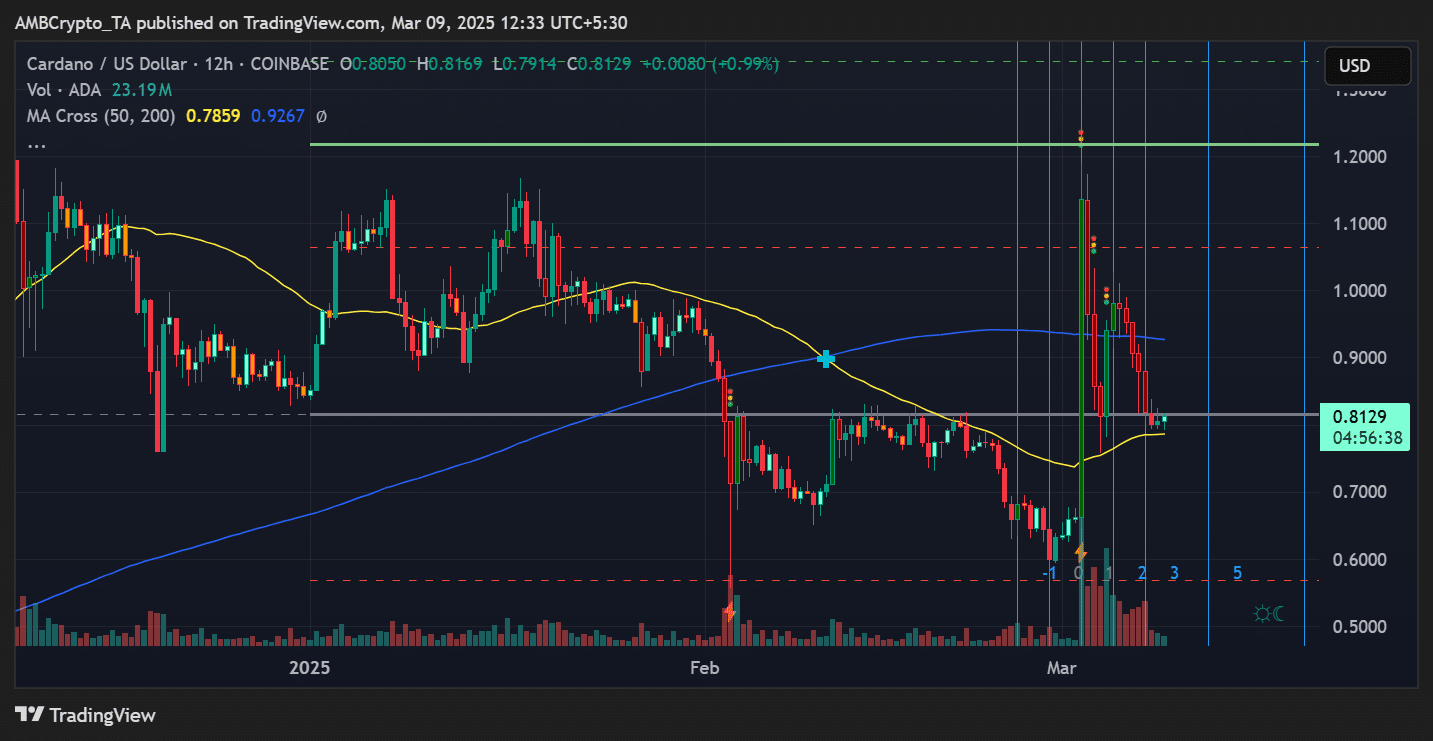Click the blue 3 cycle number

[1174, 573]
